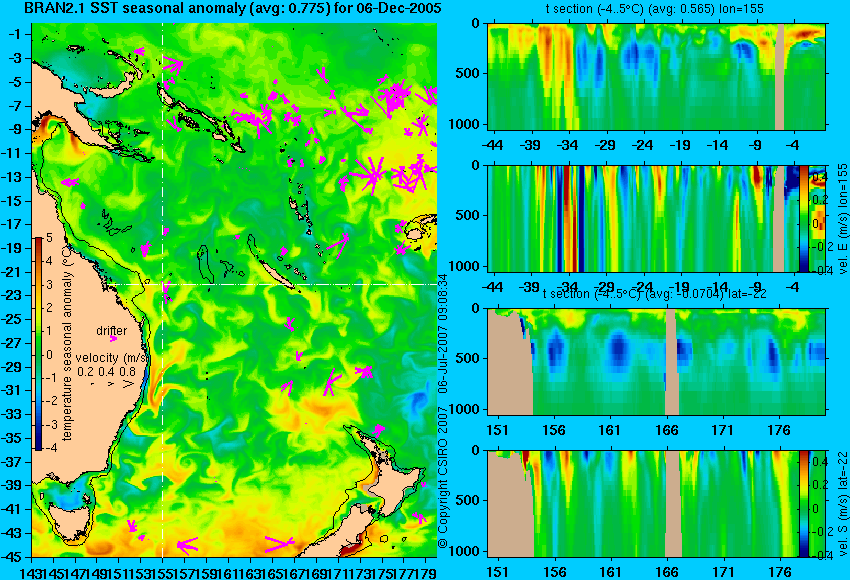Image resolution: width=850 pixels, height=580 pixels.
Task: Select the lon=155 eastward velocity section plot
Action: (x=657, y=218)
